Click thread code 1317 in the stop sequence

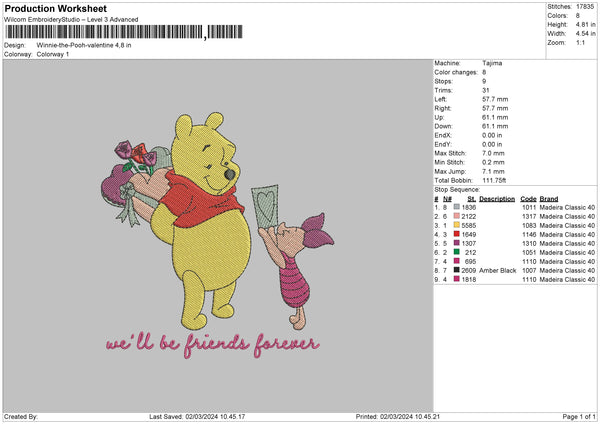pos(529,216)
